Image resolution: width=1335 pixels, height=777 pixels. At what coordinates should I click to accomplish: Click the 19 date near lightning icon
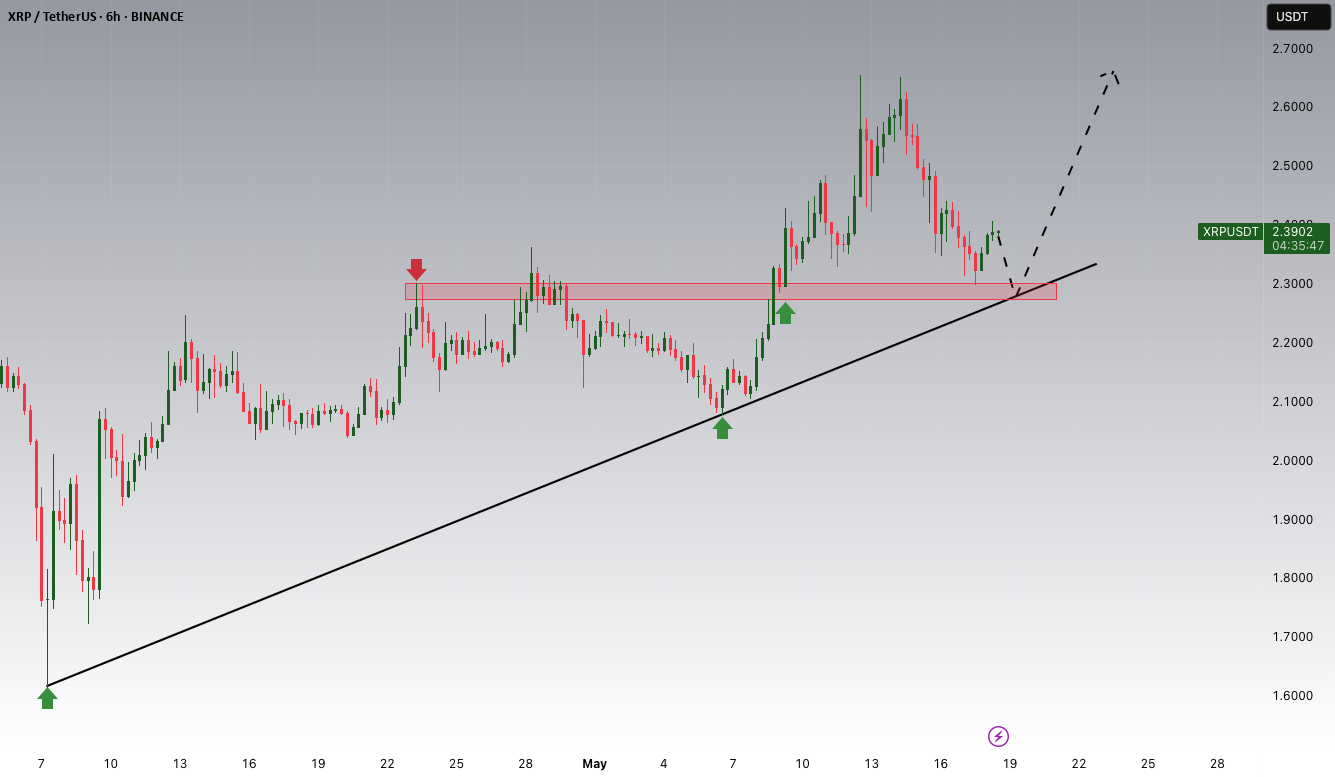1011,764
